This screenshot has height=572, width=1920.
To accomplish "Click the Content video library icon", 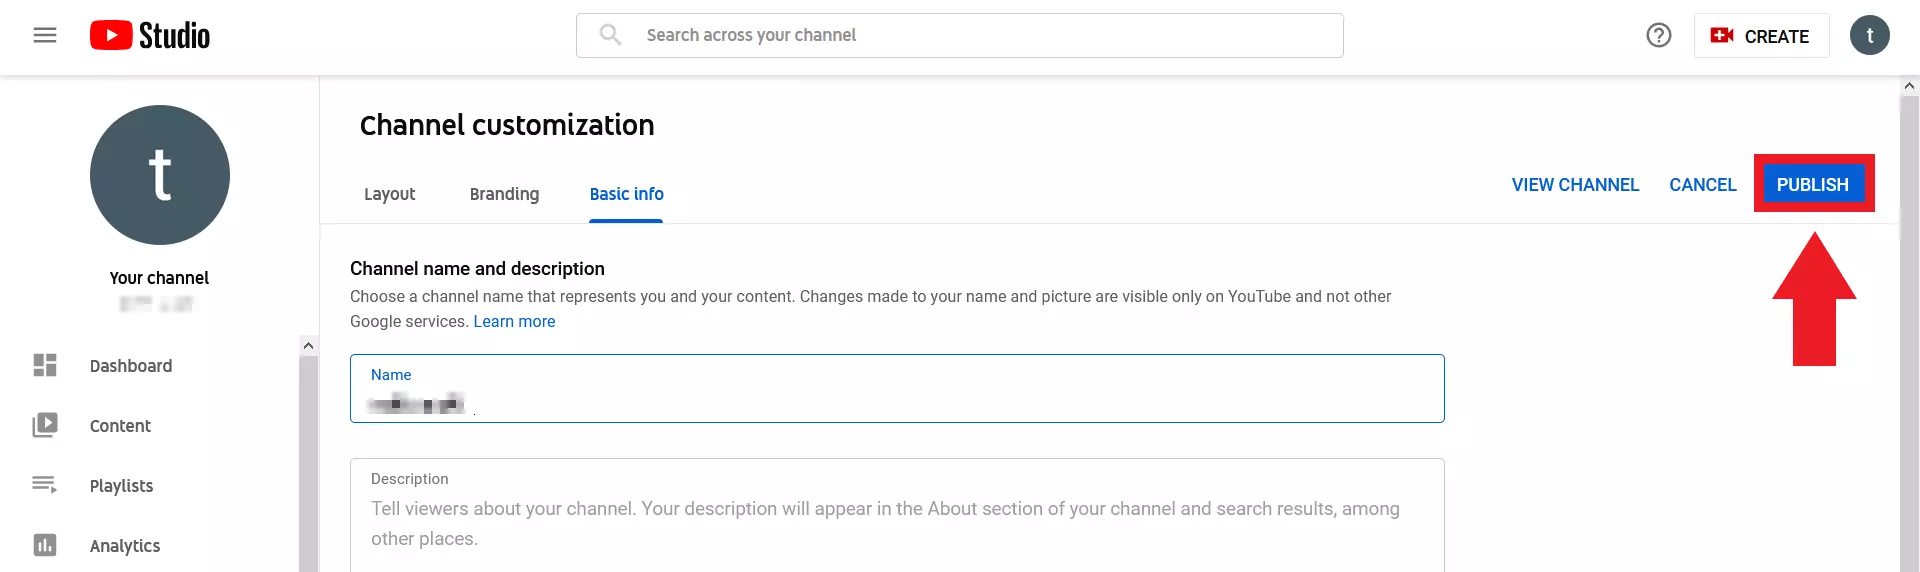I will [45, 426].
